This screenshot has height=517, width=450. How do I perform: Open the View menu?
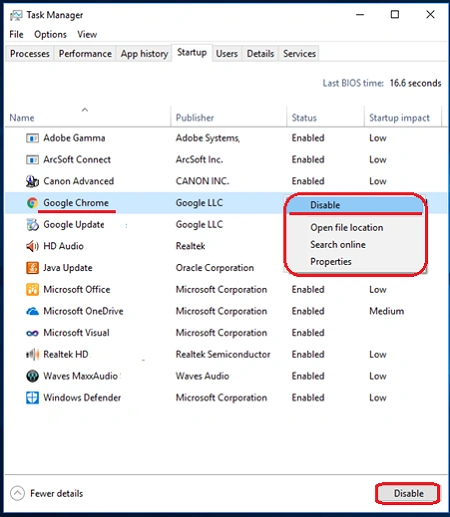pos(87,34)
